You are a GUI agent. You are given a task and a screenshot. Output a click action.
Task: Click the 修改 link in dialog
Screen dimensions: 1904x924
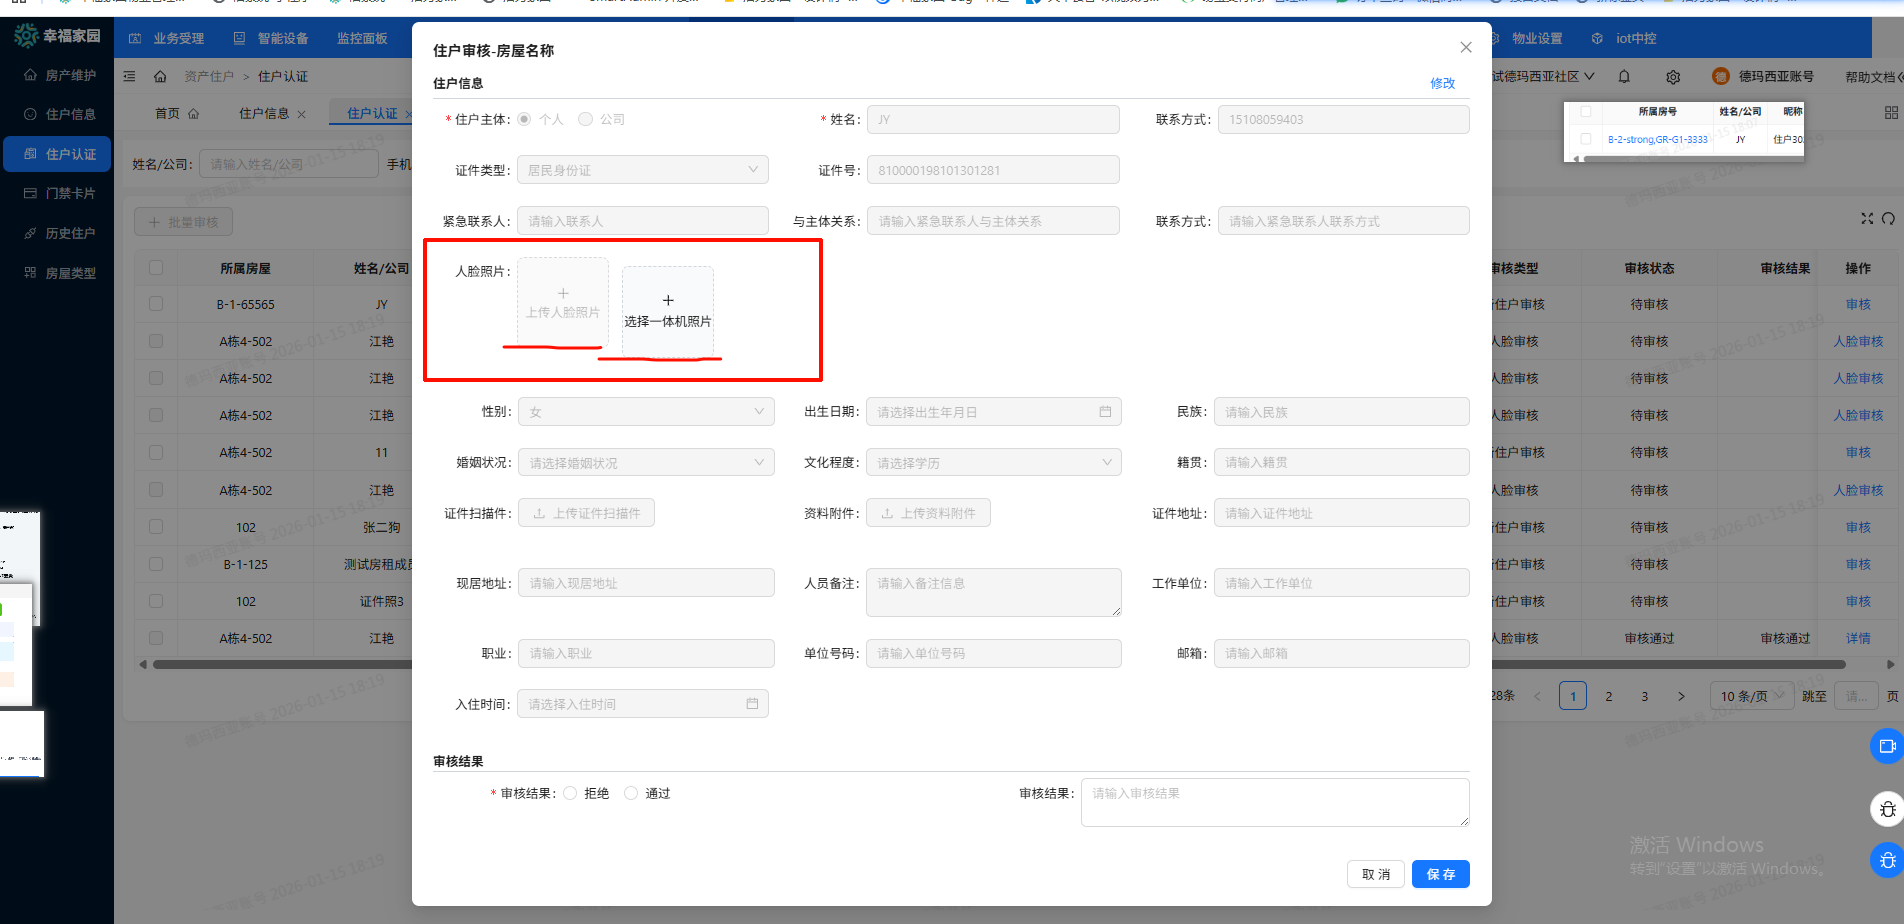(x=1442, y=84)
